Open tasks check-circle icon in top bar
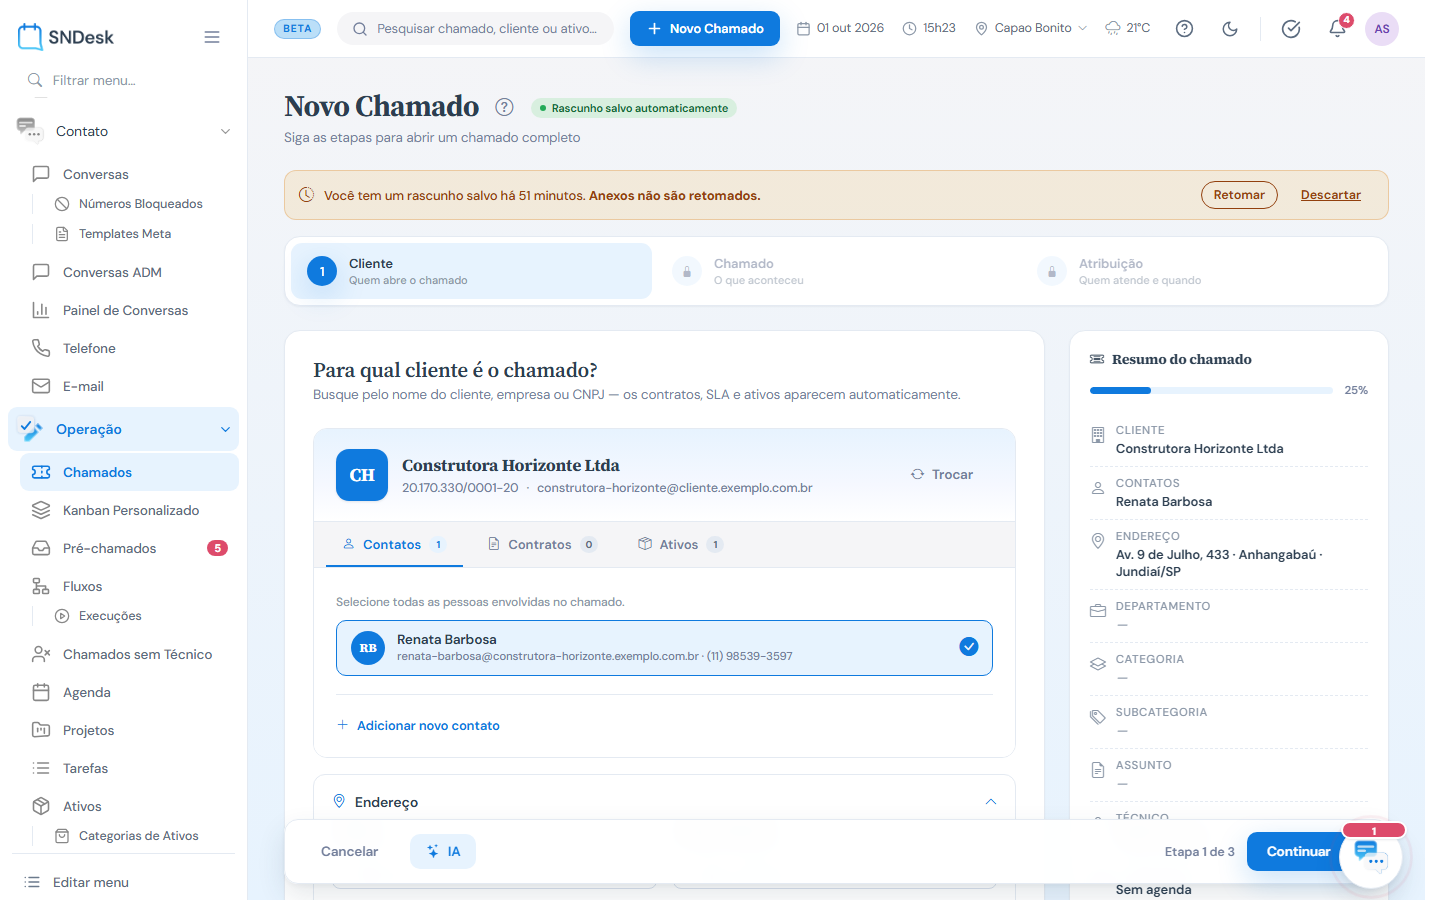The height and width of the screenshot is (900, 1440). (x=1291, y=29)
